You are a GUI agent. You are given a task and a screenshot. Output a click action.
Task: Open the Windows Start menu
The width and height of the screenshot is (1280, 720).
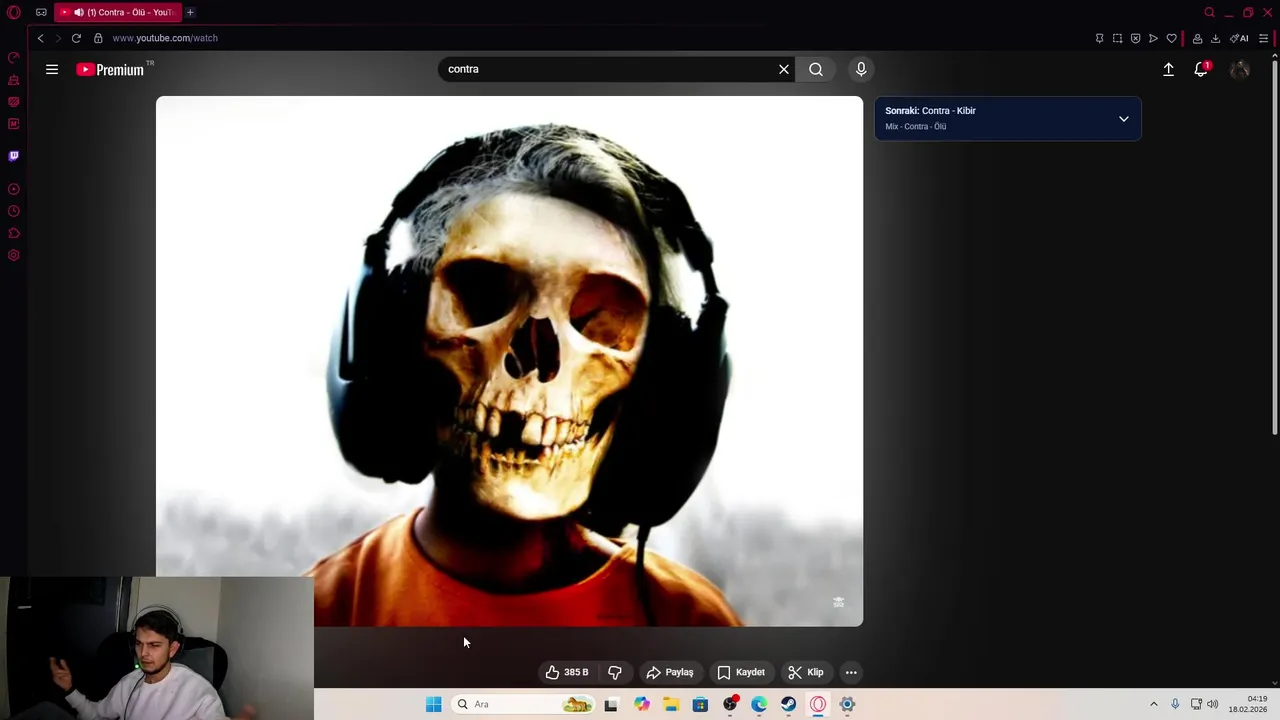pyautogui.click(x=433, y=704)
